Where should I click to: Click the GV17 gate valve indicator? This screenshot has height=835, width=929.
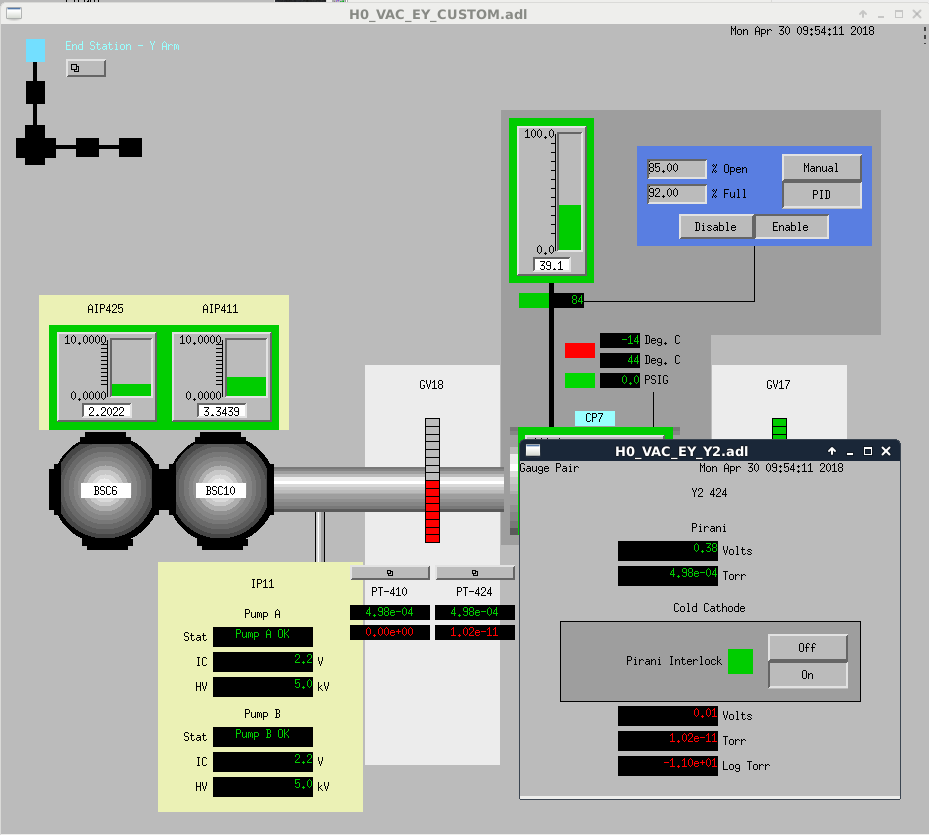click(779, 428)
